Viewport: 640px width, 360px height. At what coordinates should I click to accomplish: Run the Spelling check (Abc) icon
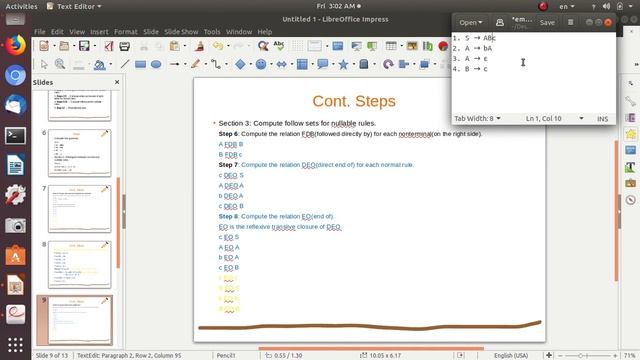coord(279,46)
